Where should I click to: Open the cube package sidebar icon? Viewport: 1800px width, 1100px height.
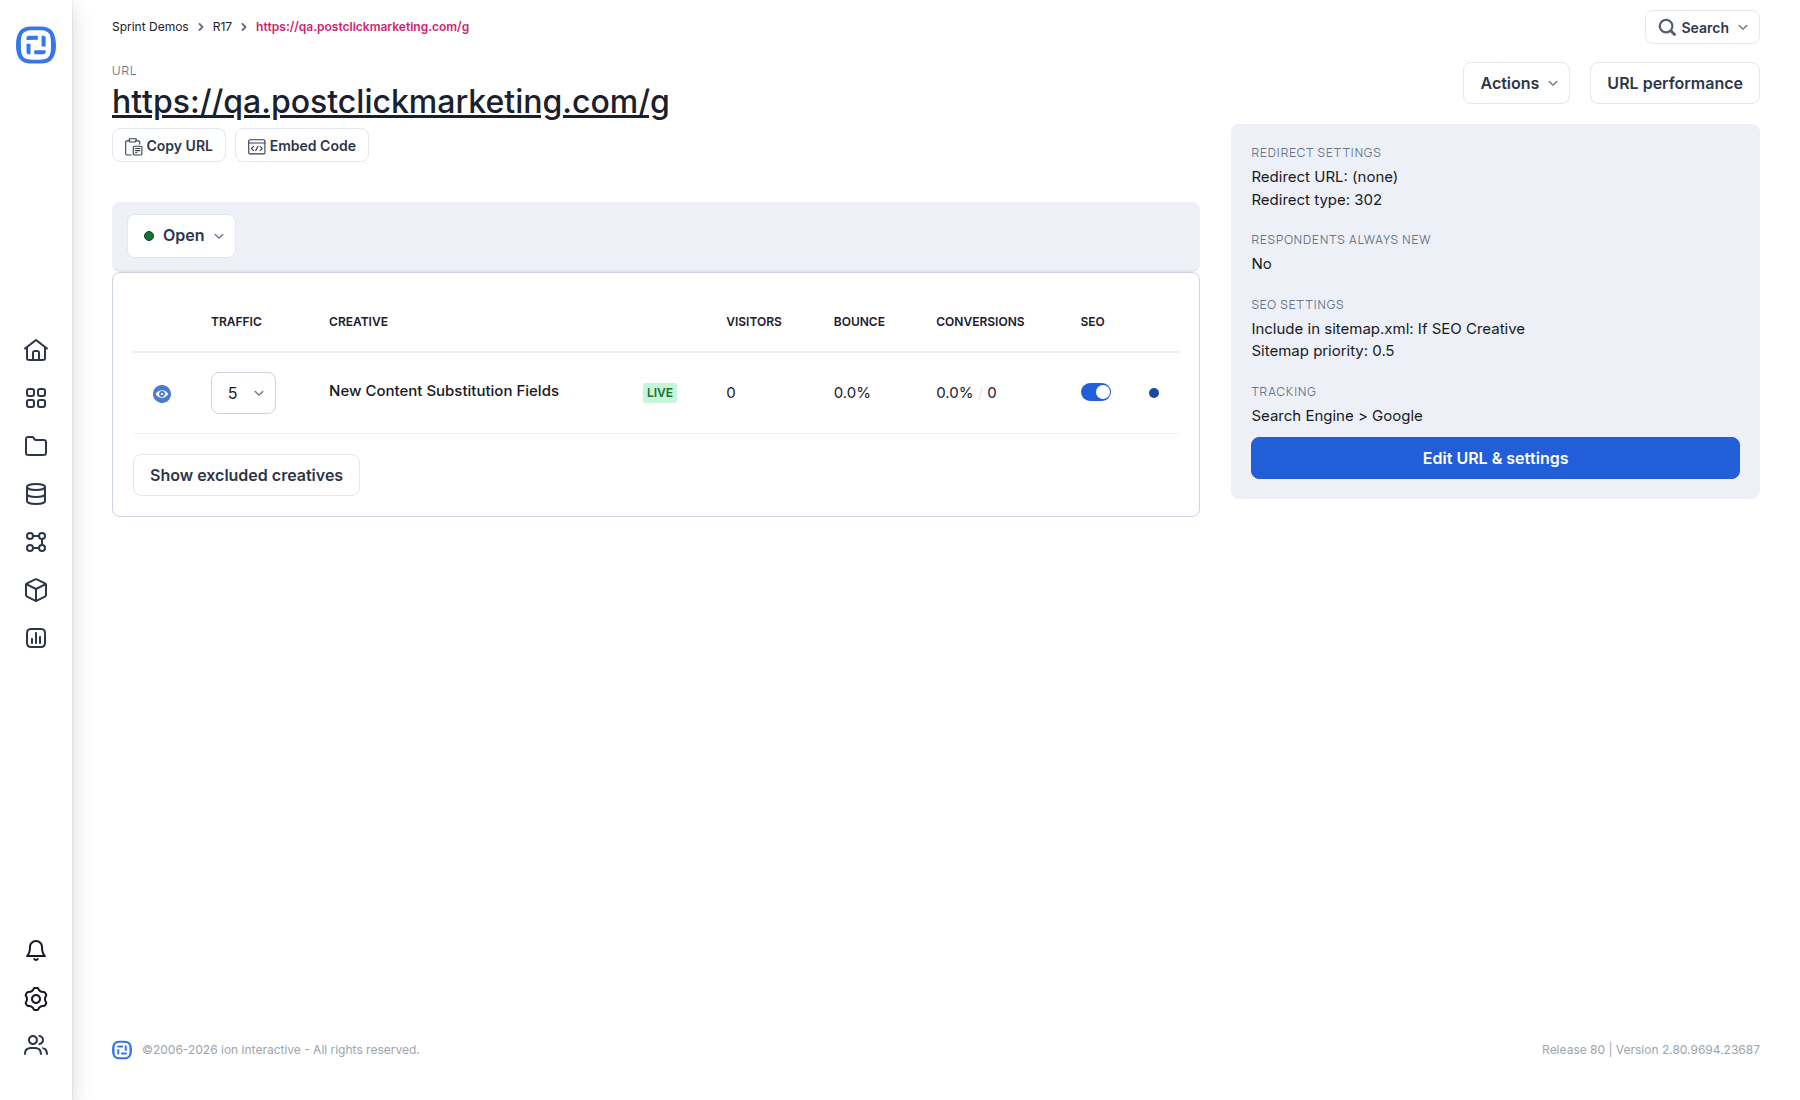click(x=36, y=590)
